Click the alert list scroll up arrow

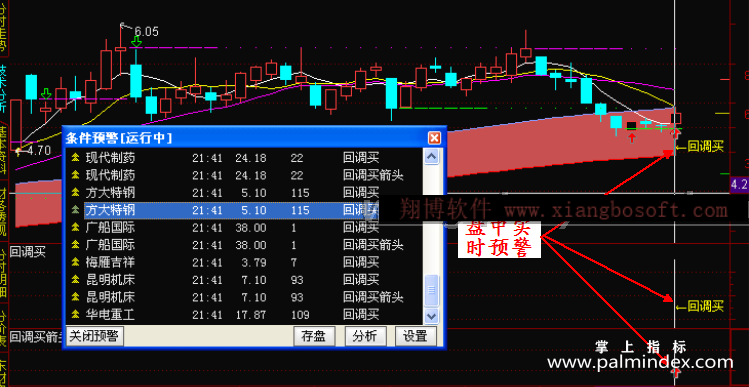(x=431, y=156)
